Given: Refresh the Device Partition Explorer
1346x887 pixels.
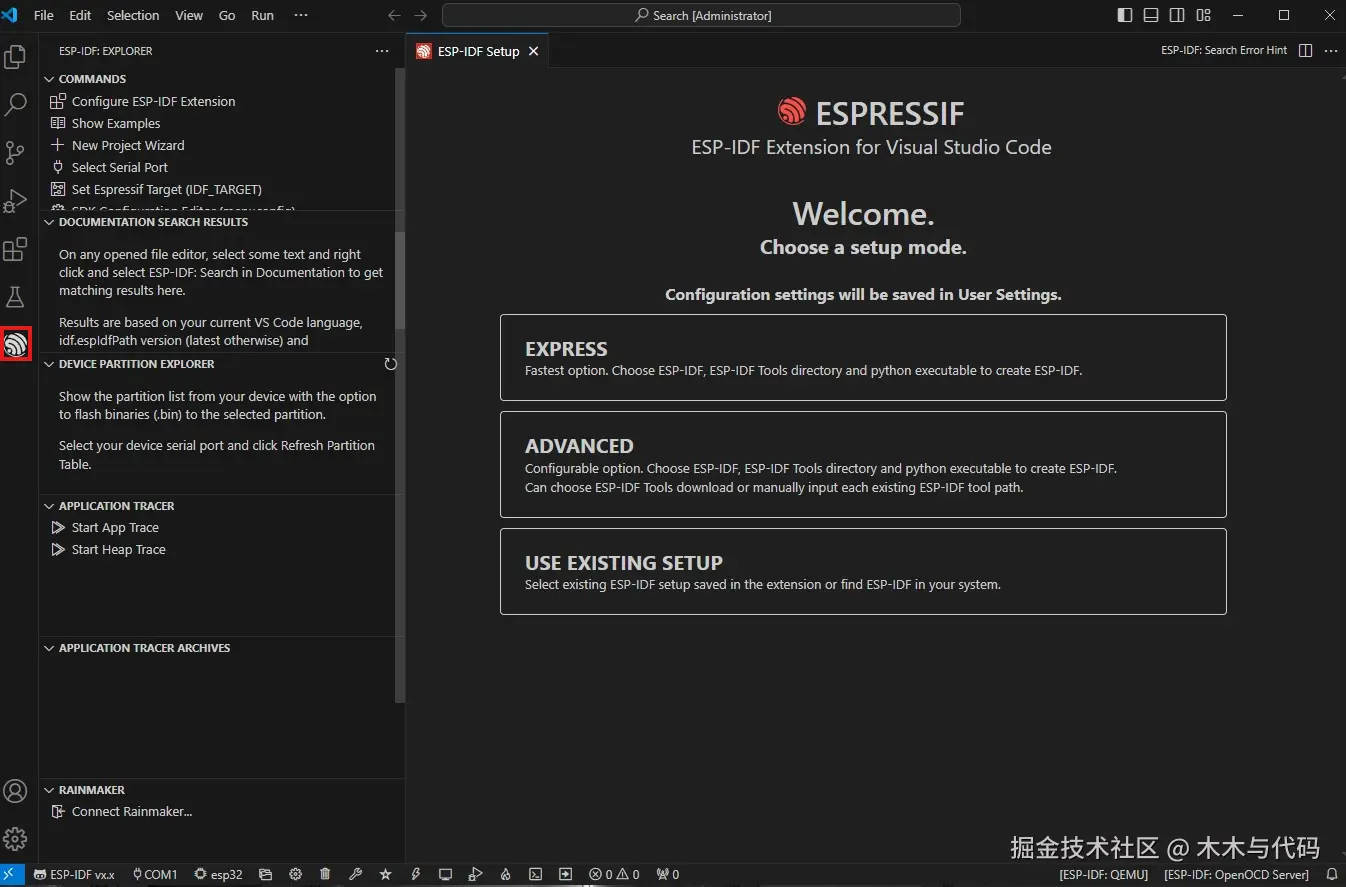Looking at the screenshot, I should click(391, 364).
